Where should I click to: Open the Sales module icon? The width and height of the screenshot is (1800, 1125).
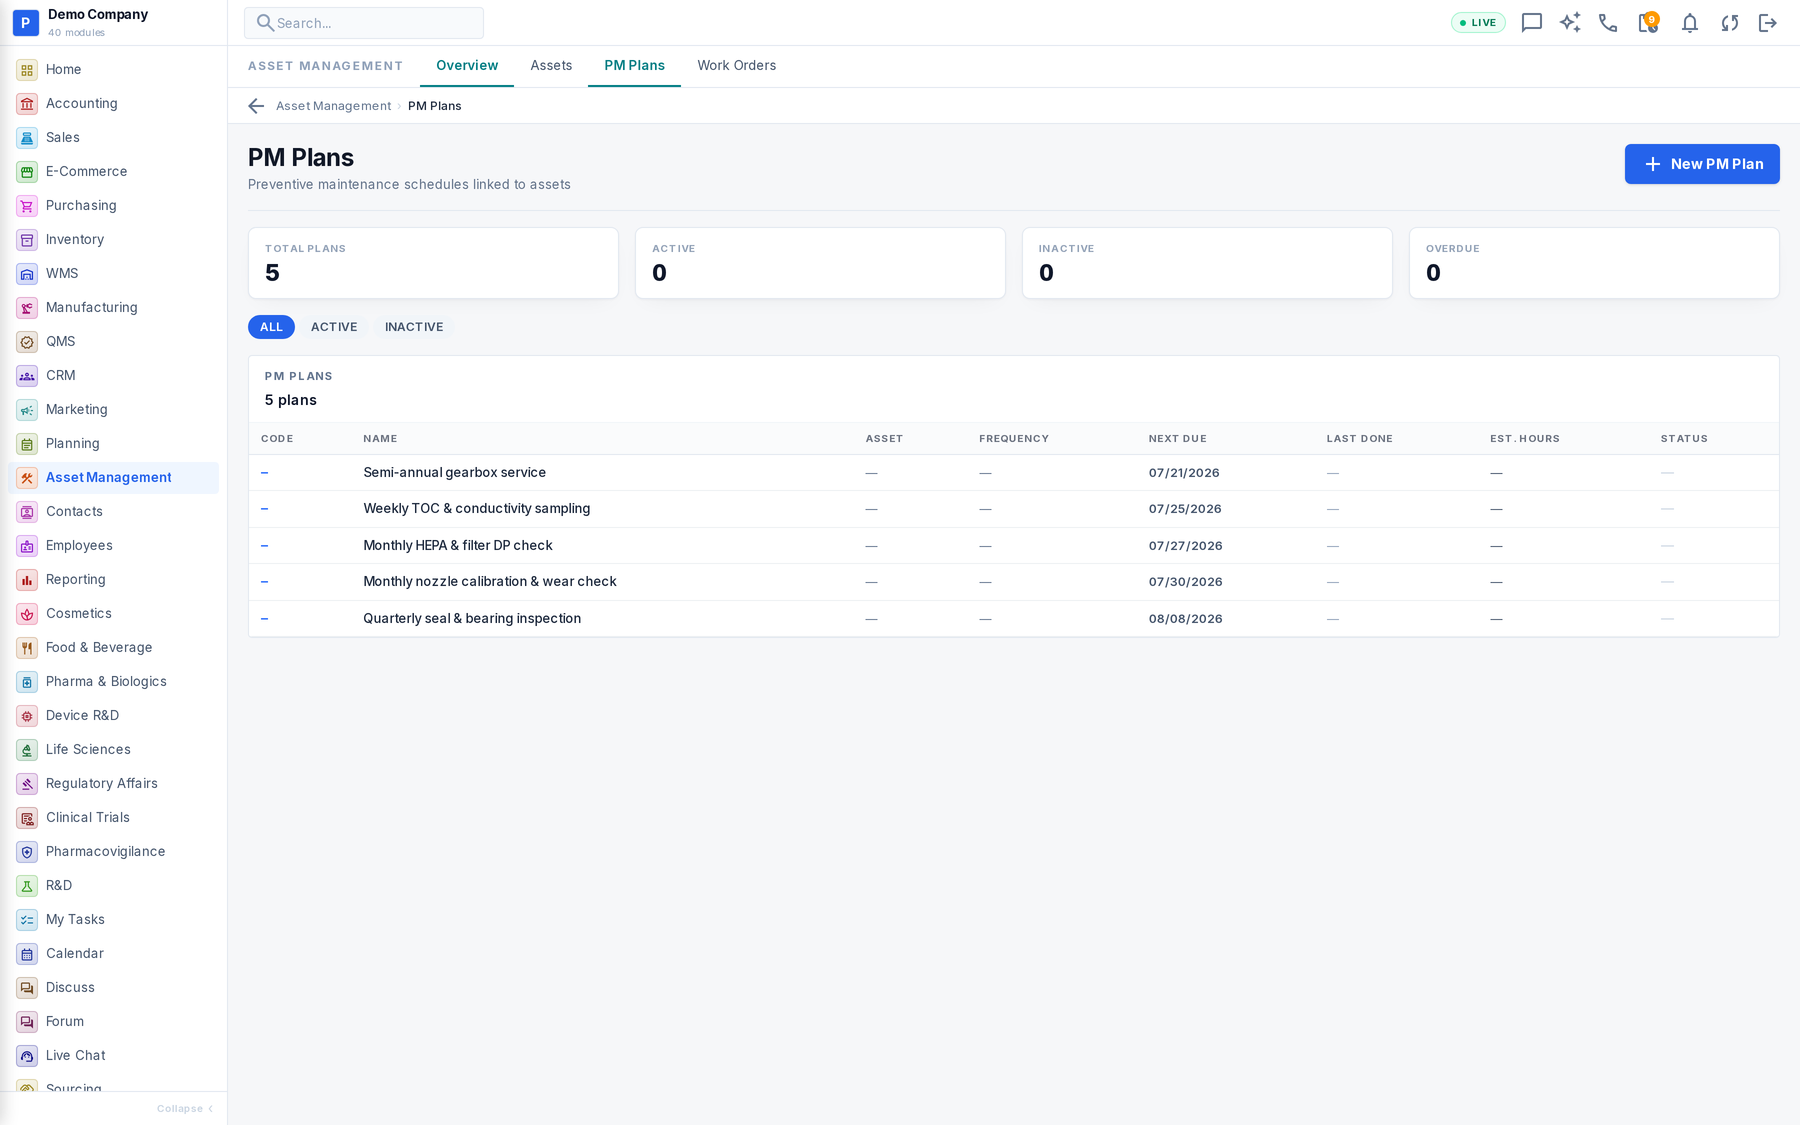click(27, 138)
